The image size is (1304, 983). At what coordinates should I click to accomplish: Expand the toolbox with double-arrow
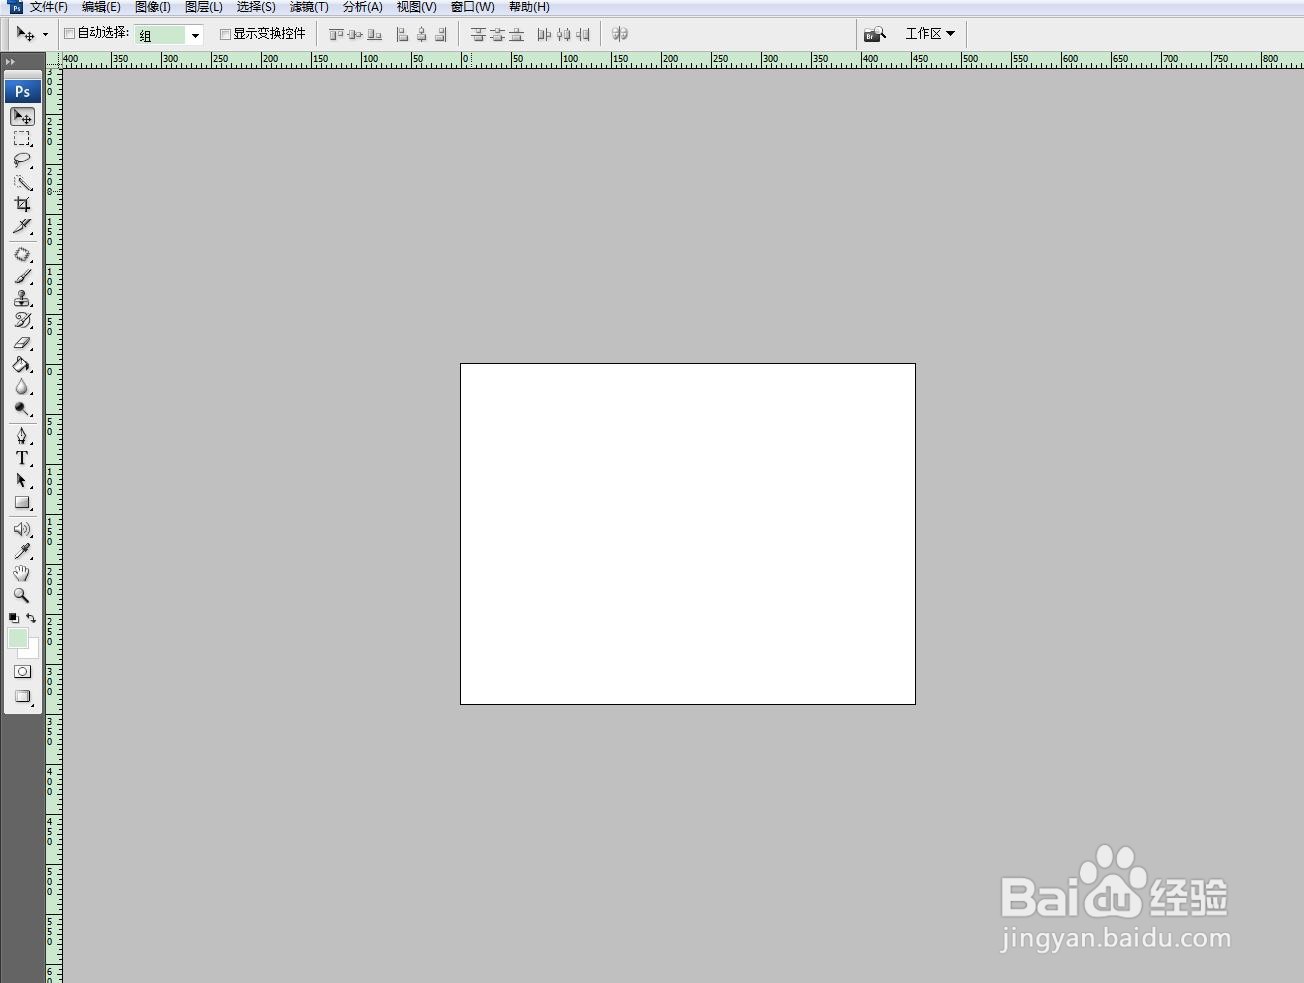(11, 62)
